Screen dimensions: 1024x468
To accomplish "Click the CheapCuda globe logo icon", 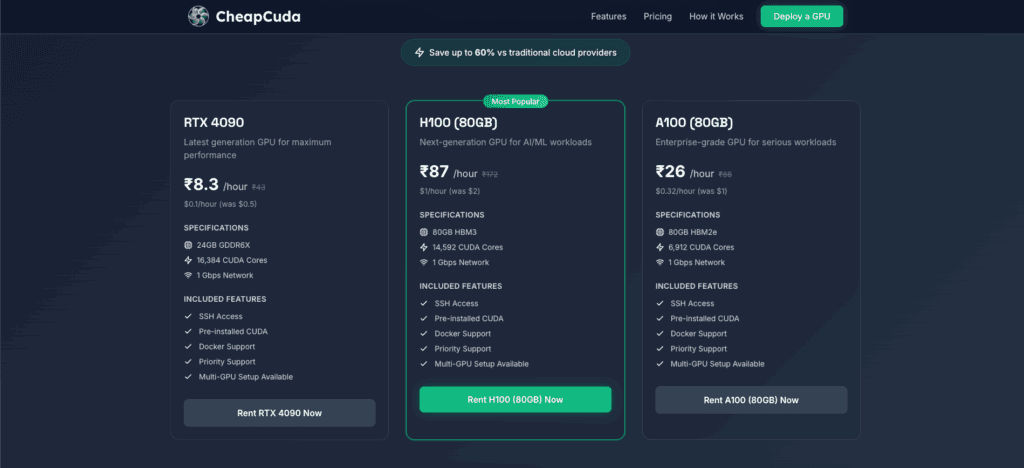I will (199, 16).
